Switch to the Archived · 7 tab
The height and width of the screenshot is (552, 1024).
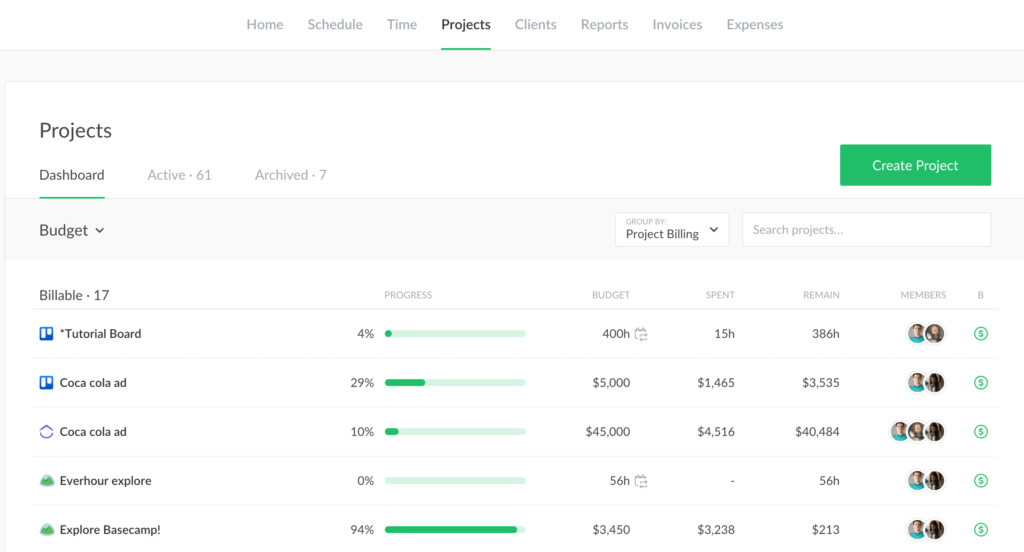click(291, 175)
